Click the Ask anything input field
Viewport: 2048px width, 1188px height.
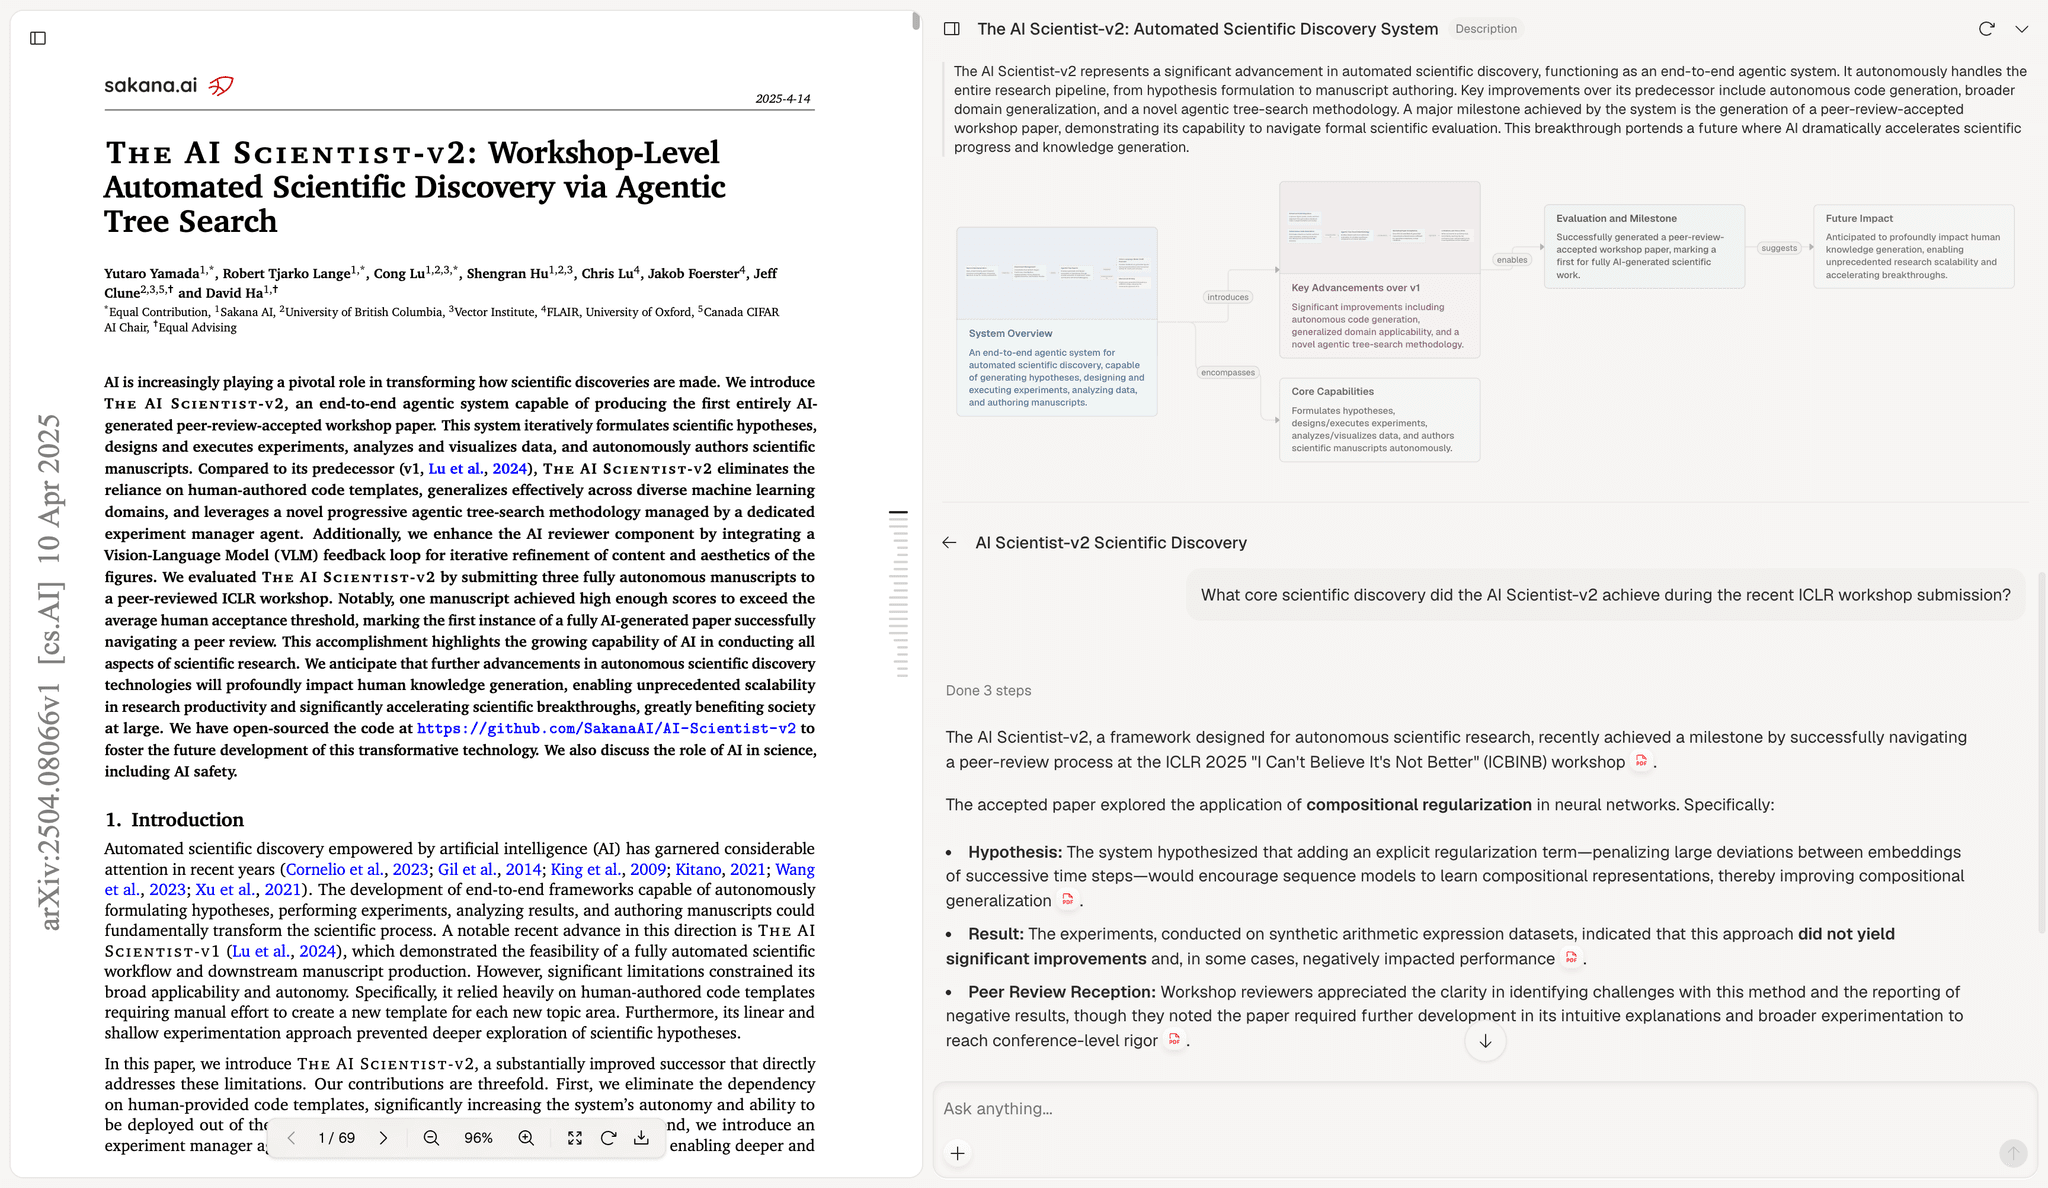tap(1484, 1108)
